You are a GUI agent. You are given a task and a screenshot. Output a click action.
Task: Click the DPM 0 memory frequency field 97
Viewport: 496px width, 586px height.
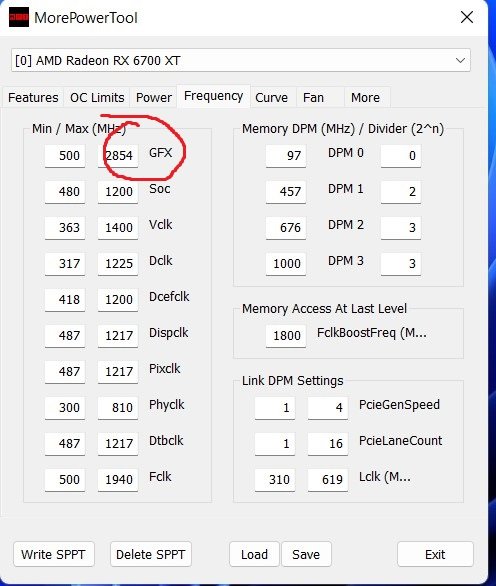[x=286, y=155]
